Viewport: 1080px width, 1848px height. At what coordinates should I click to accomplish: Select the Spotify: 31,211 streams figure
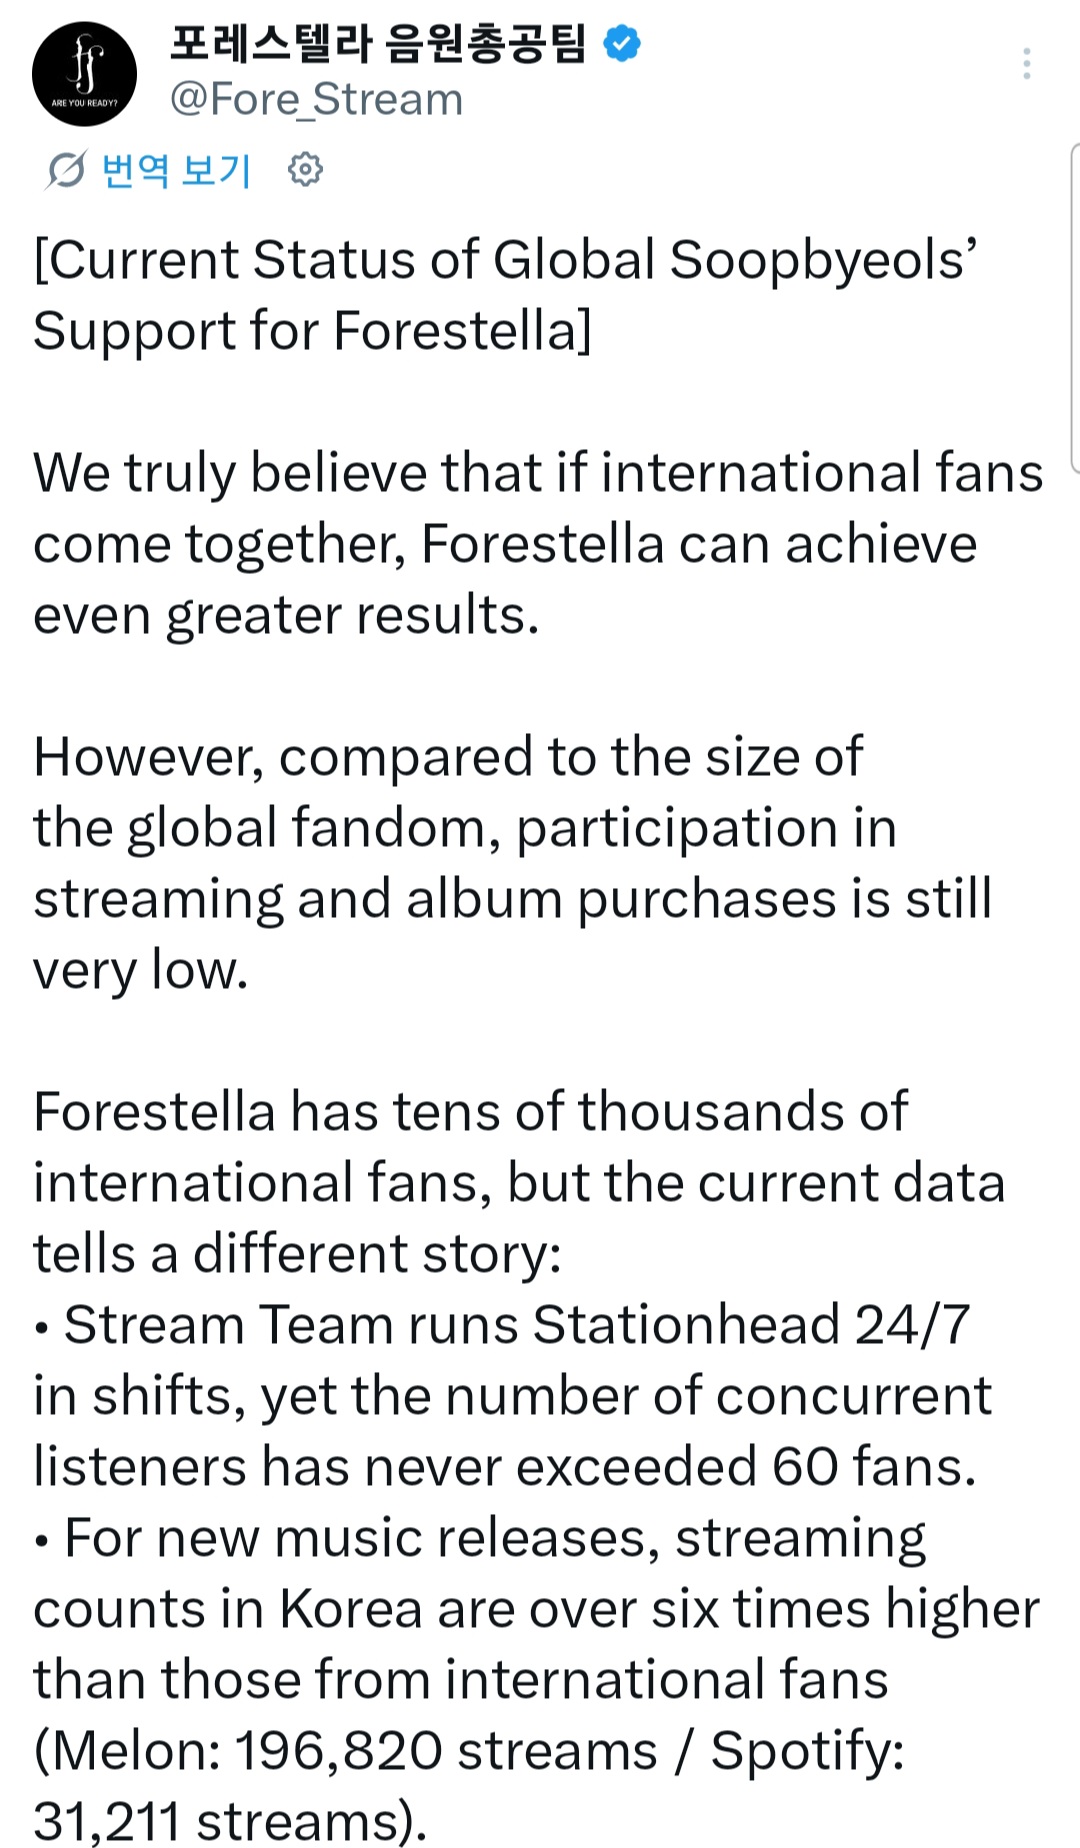(x=468, y=1786)
